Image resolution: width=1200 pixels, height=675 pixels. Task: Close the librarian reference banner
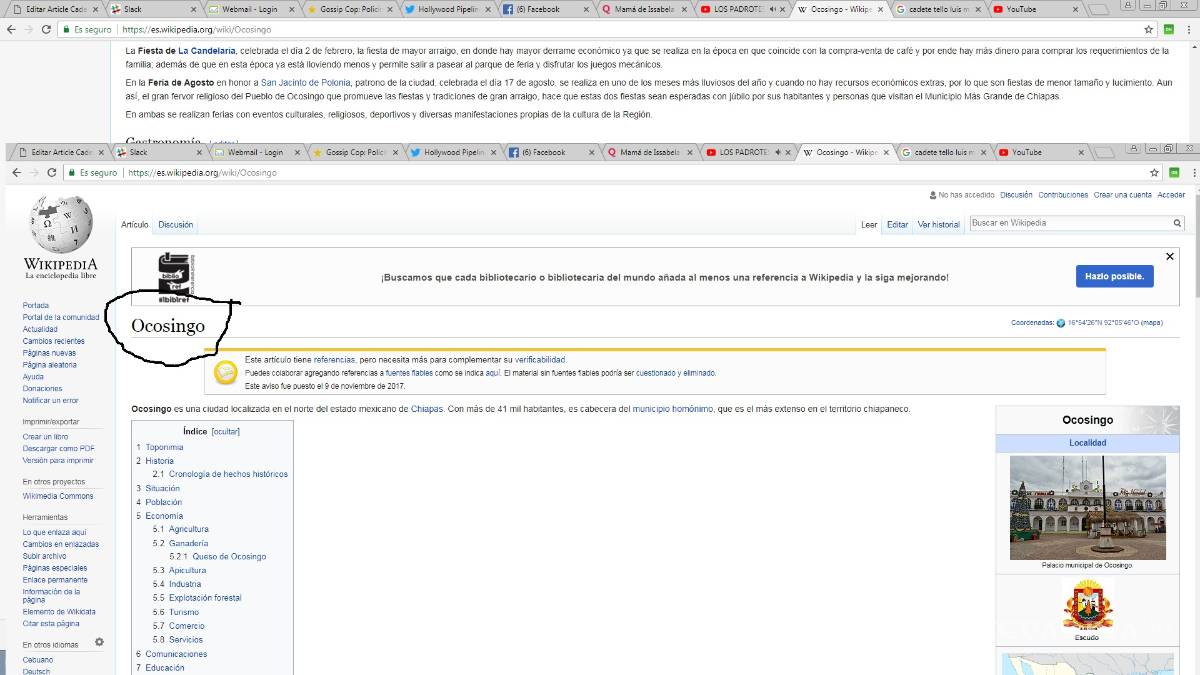pyautogui.click(x=1170, y=257)
